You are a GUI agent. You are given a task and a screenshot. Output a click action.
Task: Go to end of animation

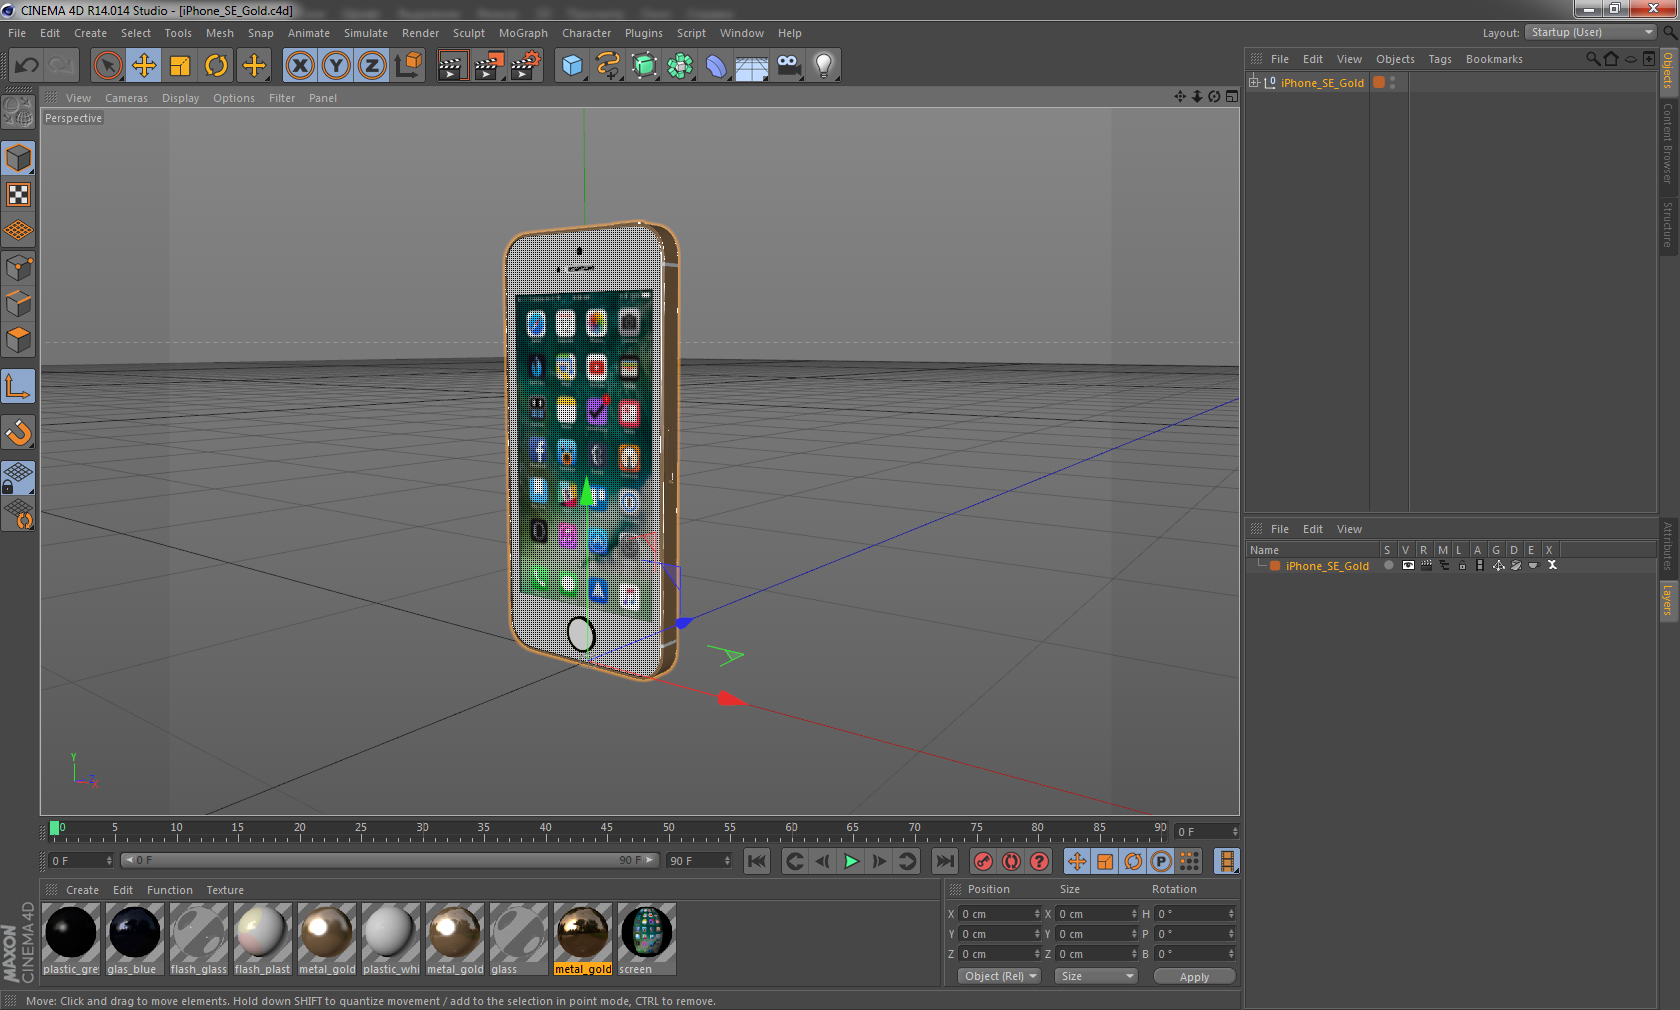coord(944,861)
